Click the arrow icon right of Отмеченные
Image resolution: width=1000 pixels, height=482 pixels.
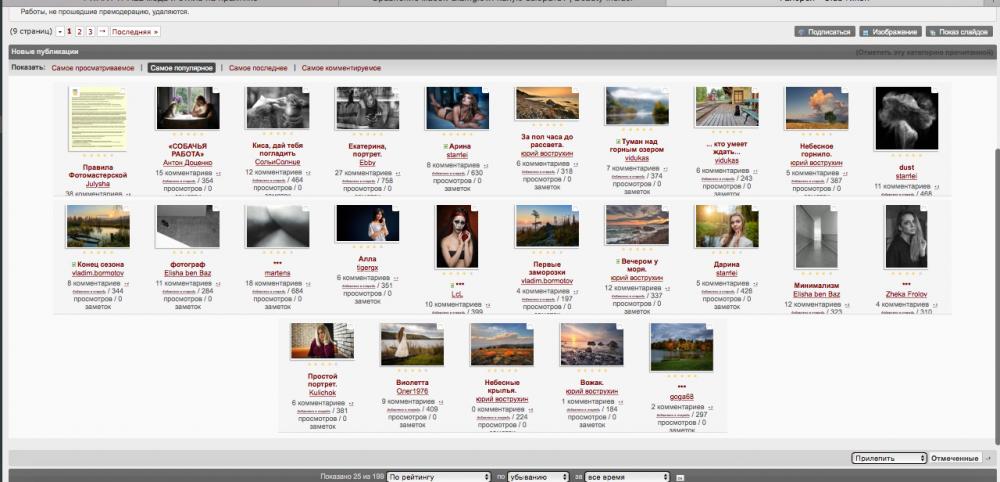pyautogui.click(x=988, y=458)
